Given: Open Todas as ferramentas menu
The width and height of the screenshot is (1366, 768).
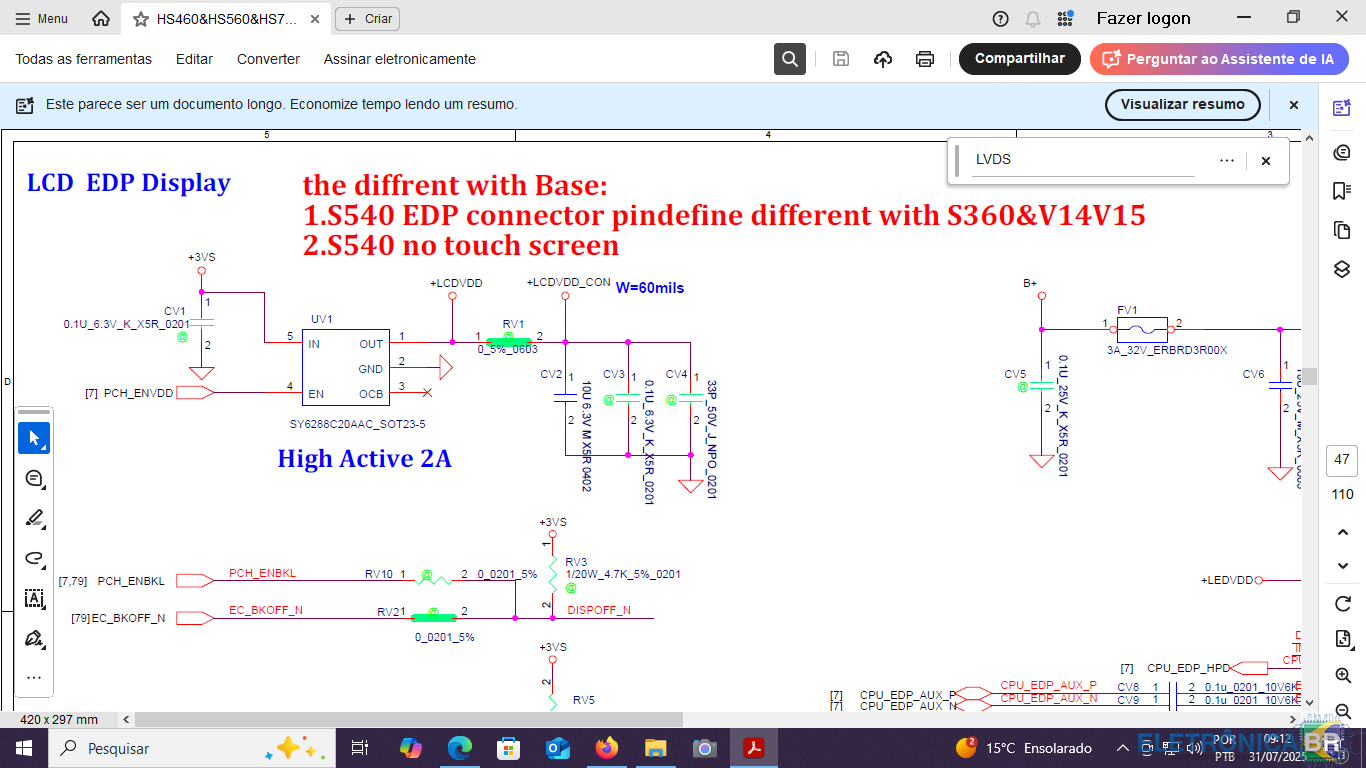Looking at the screenshot, I should (x=84, y=59).
